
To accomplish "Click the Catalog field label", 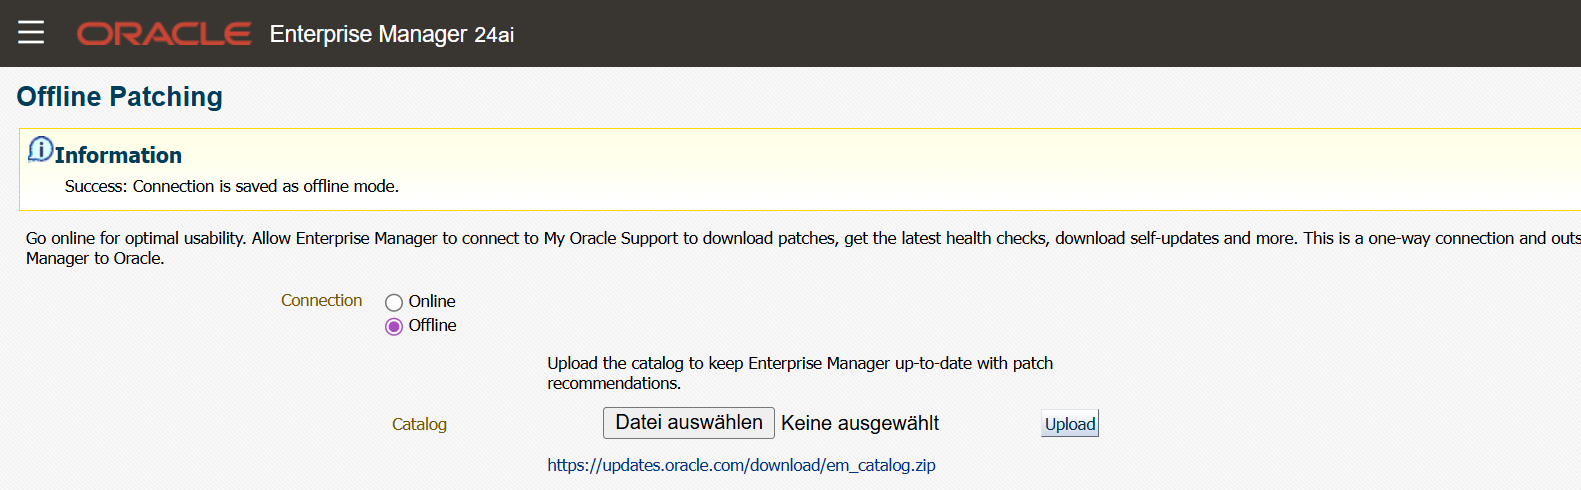I will pyautogui.click(x=419, y=424).
